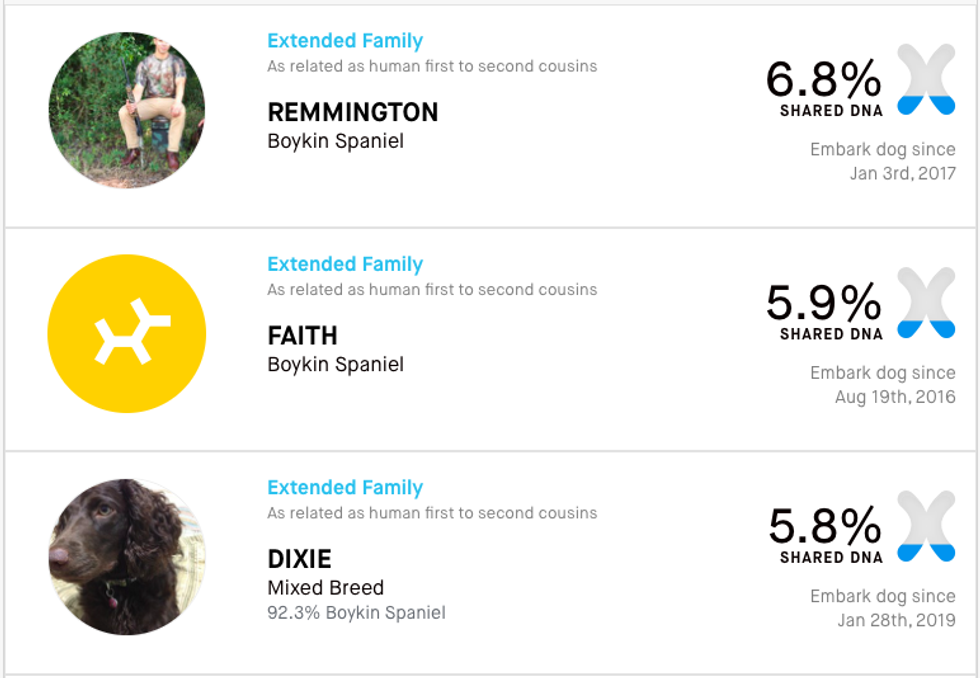Open the REMMINGTON dog name link
The height and width of the screenshot is (678, 980).
point(352,112)
